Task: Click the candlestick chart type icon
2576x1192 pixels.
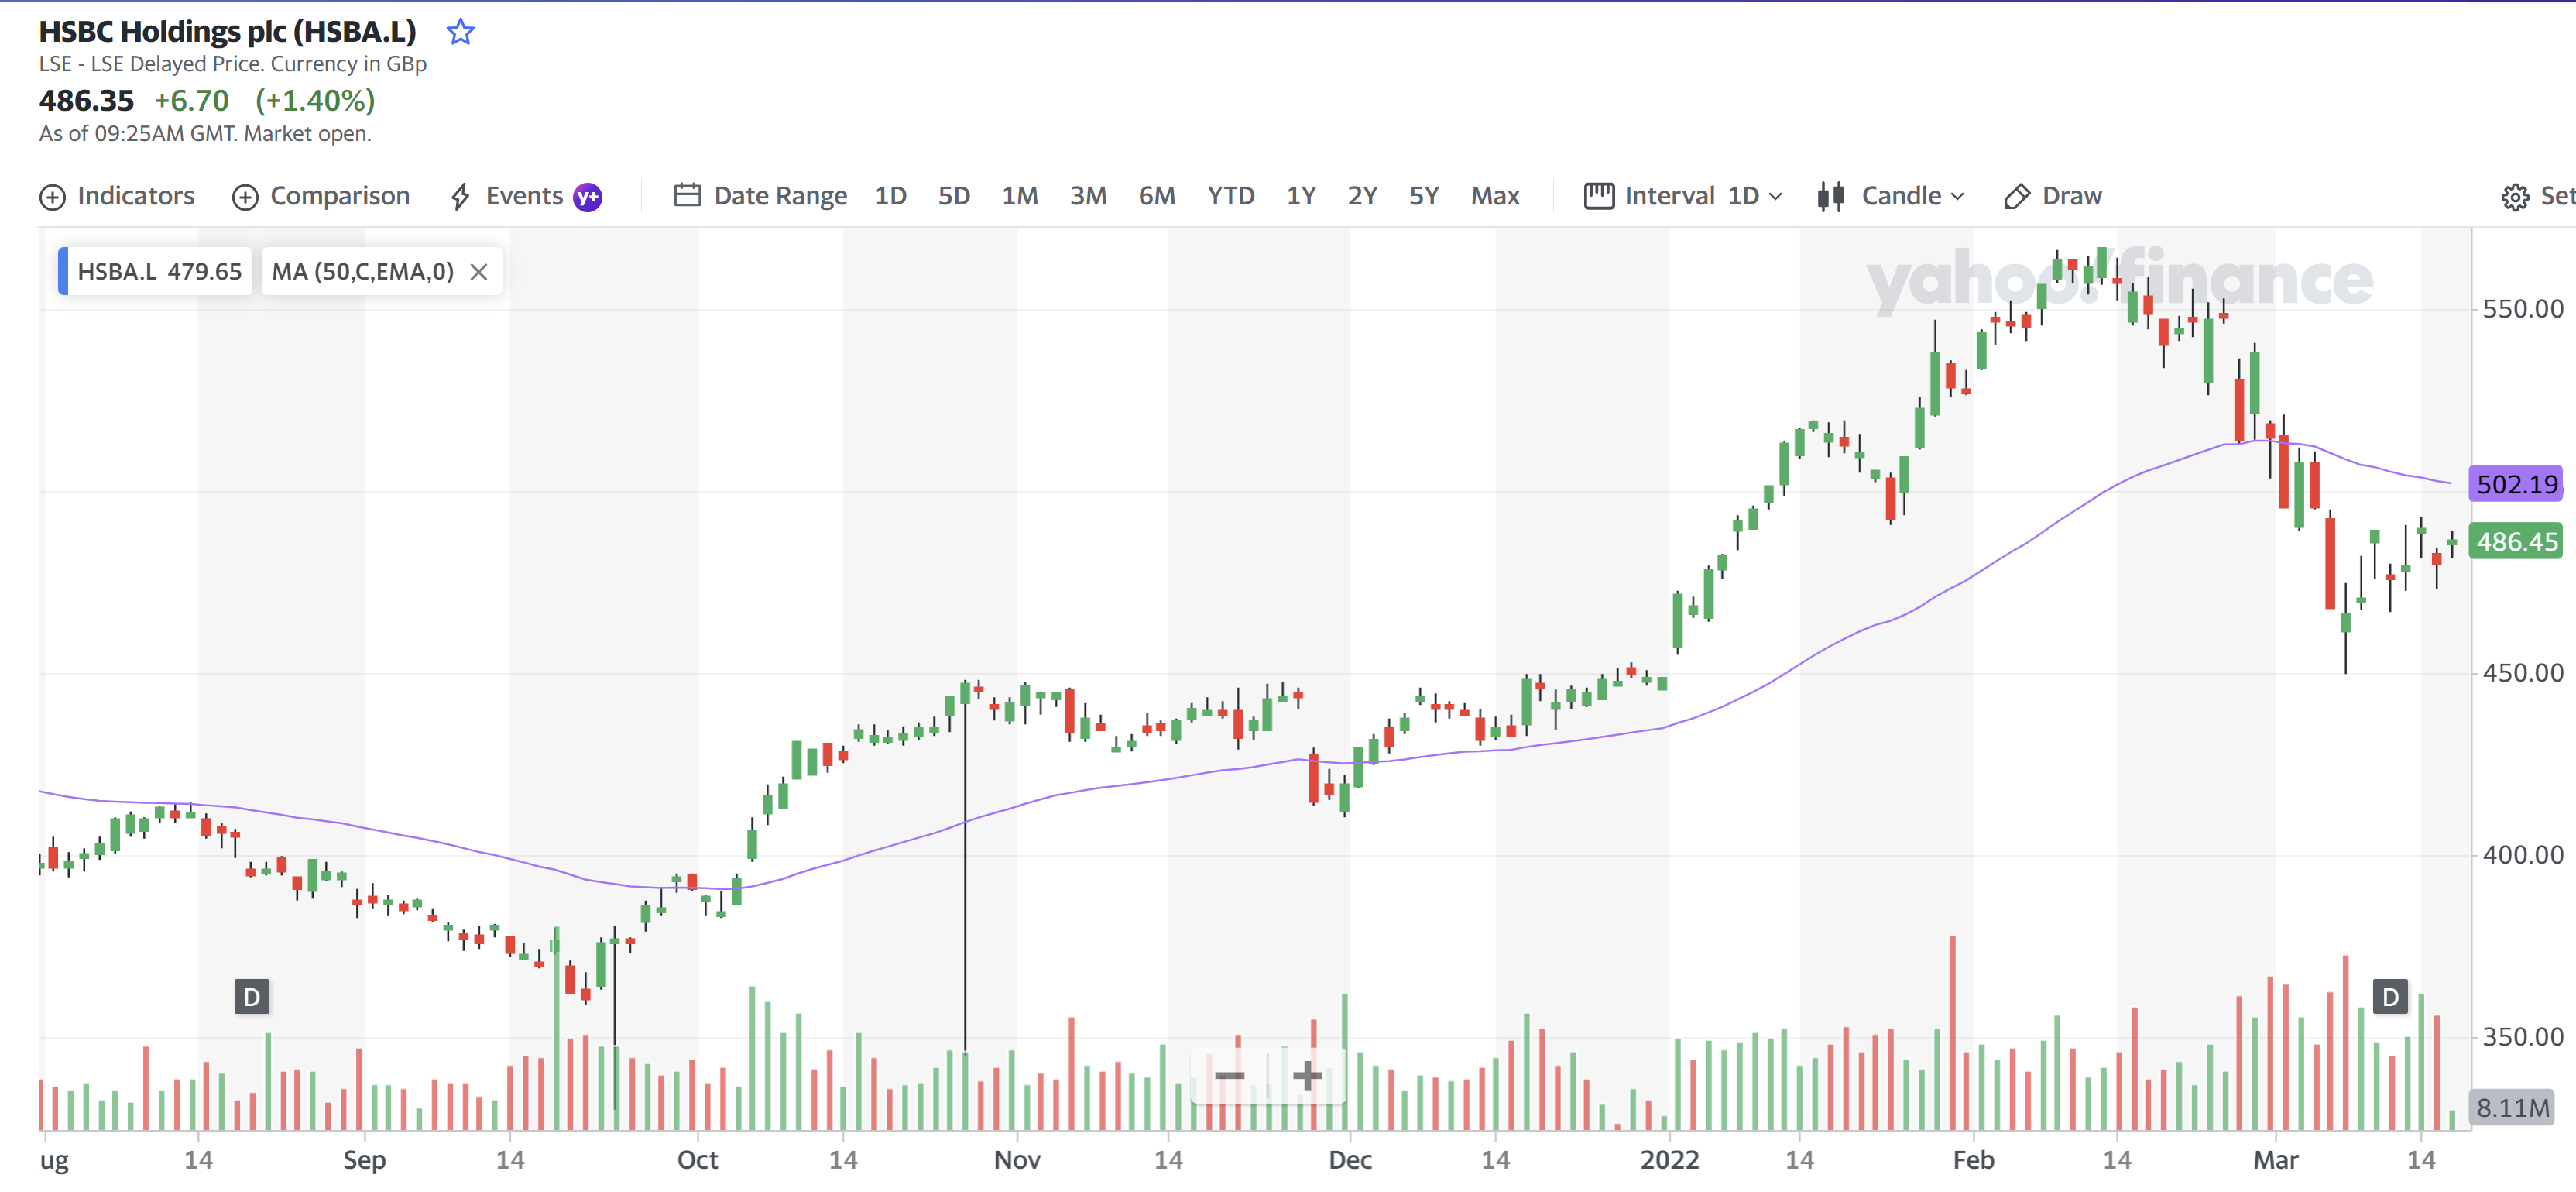Action: pos(1831,196)
